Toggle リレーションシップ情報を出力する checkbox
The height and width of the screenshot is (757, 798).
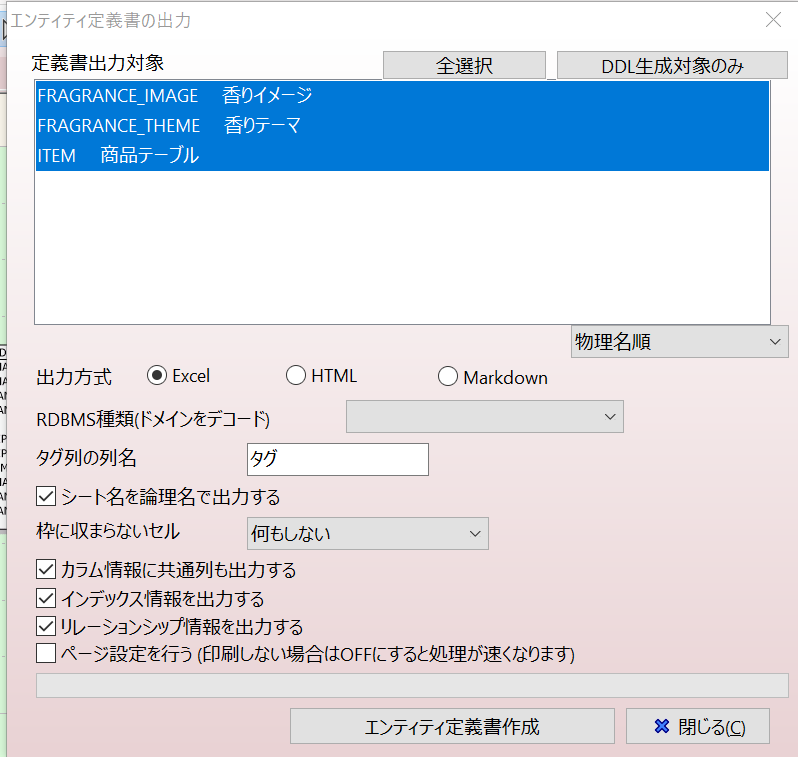tap(46, 626)
